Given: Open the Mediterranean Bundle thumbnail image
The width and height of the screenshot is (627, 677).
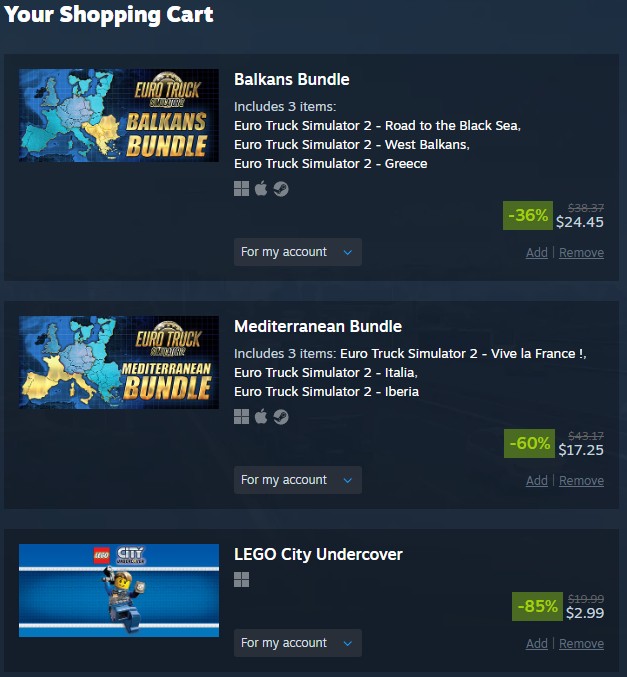Looking at the screenshot, I should click(x=119, y=362).
